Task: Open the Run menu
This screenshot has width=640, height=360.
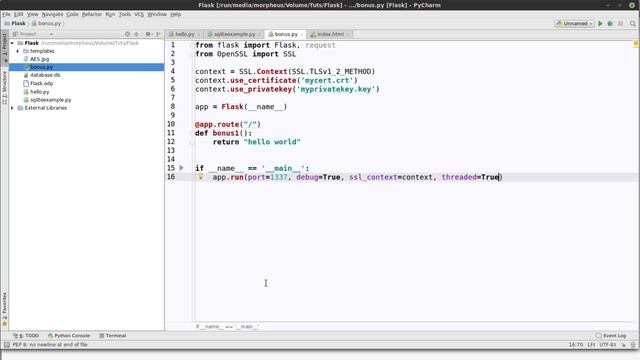Action: [x=110, y=14]
